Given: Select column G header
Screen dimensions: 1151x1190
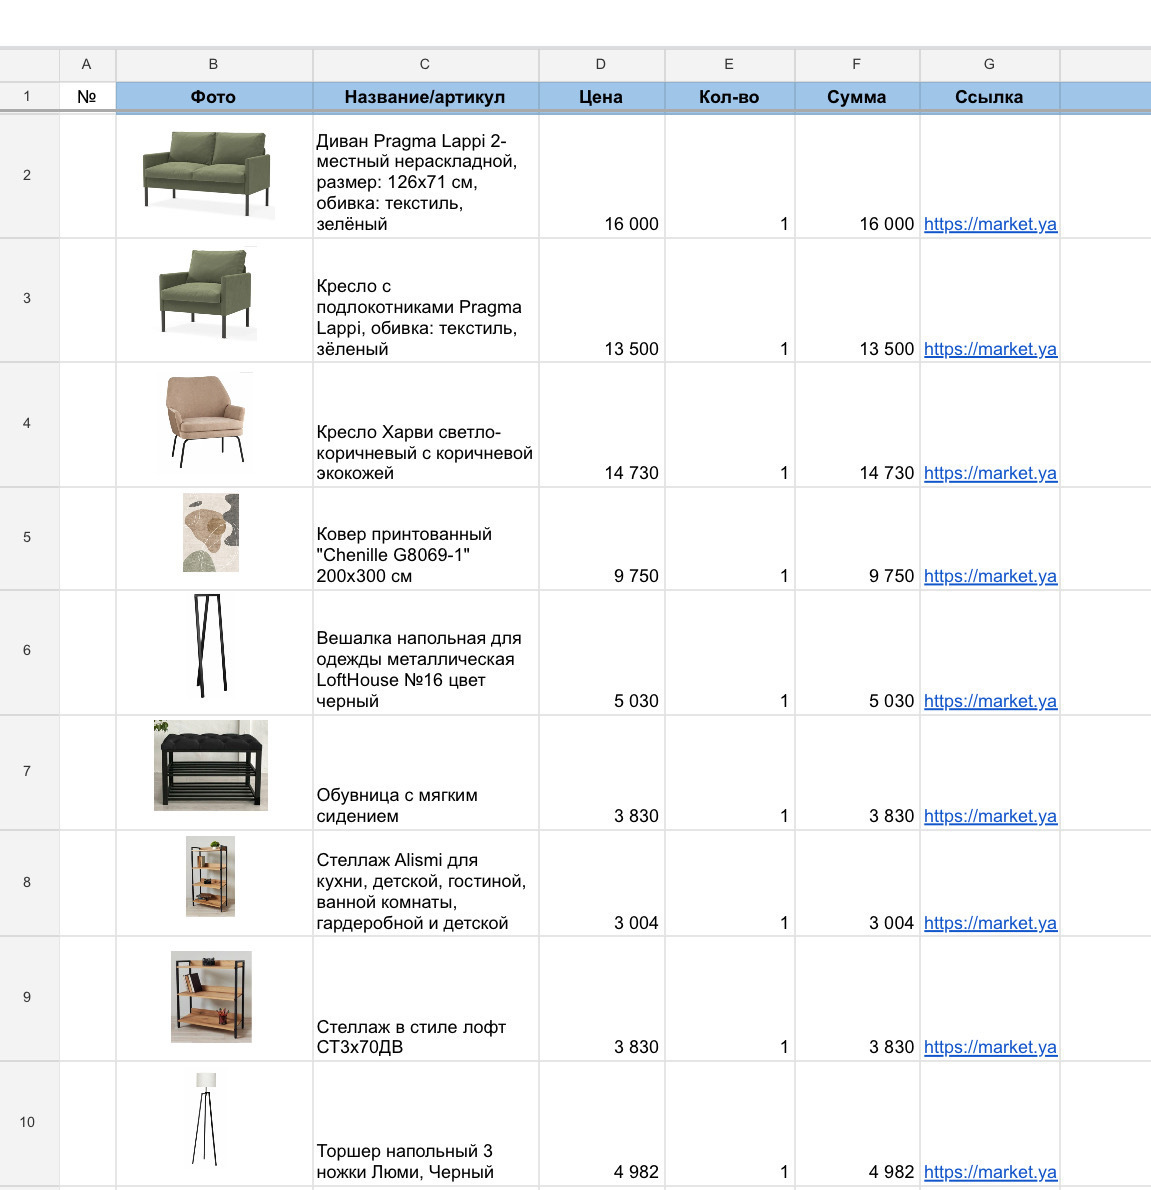Looking at the screenshot, I should (989, 65).
